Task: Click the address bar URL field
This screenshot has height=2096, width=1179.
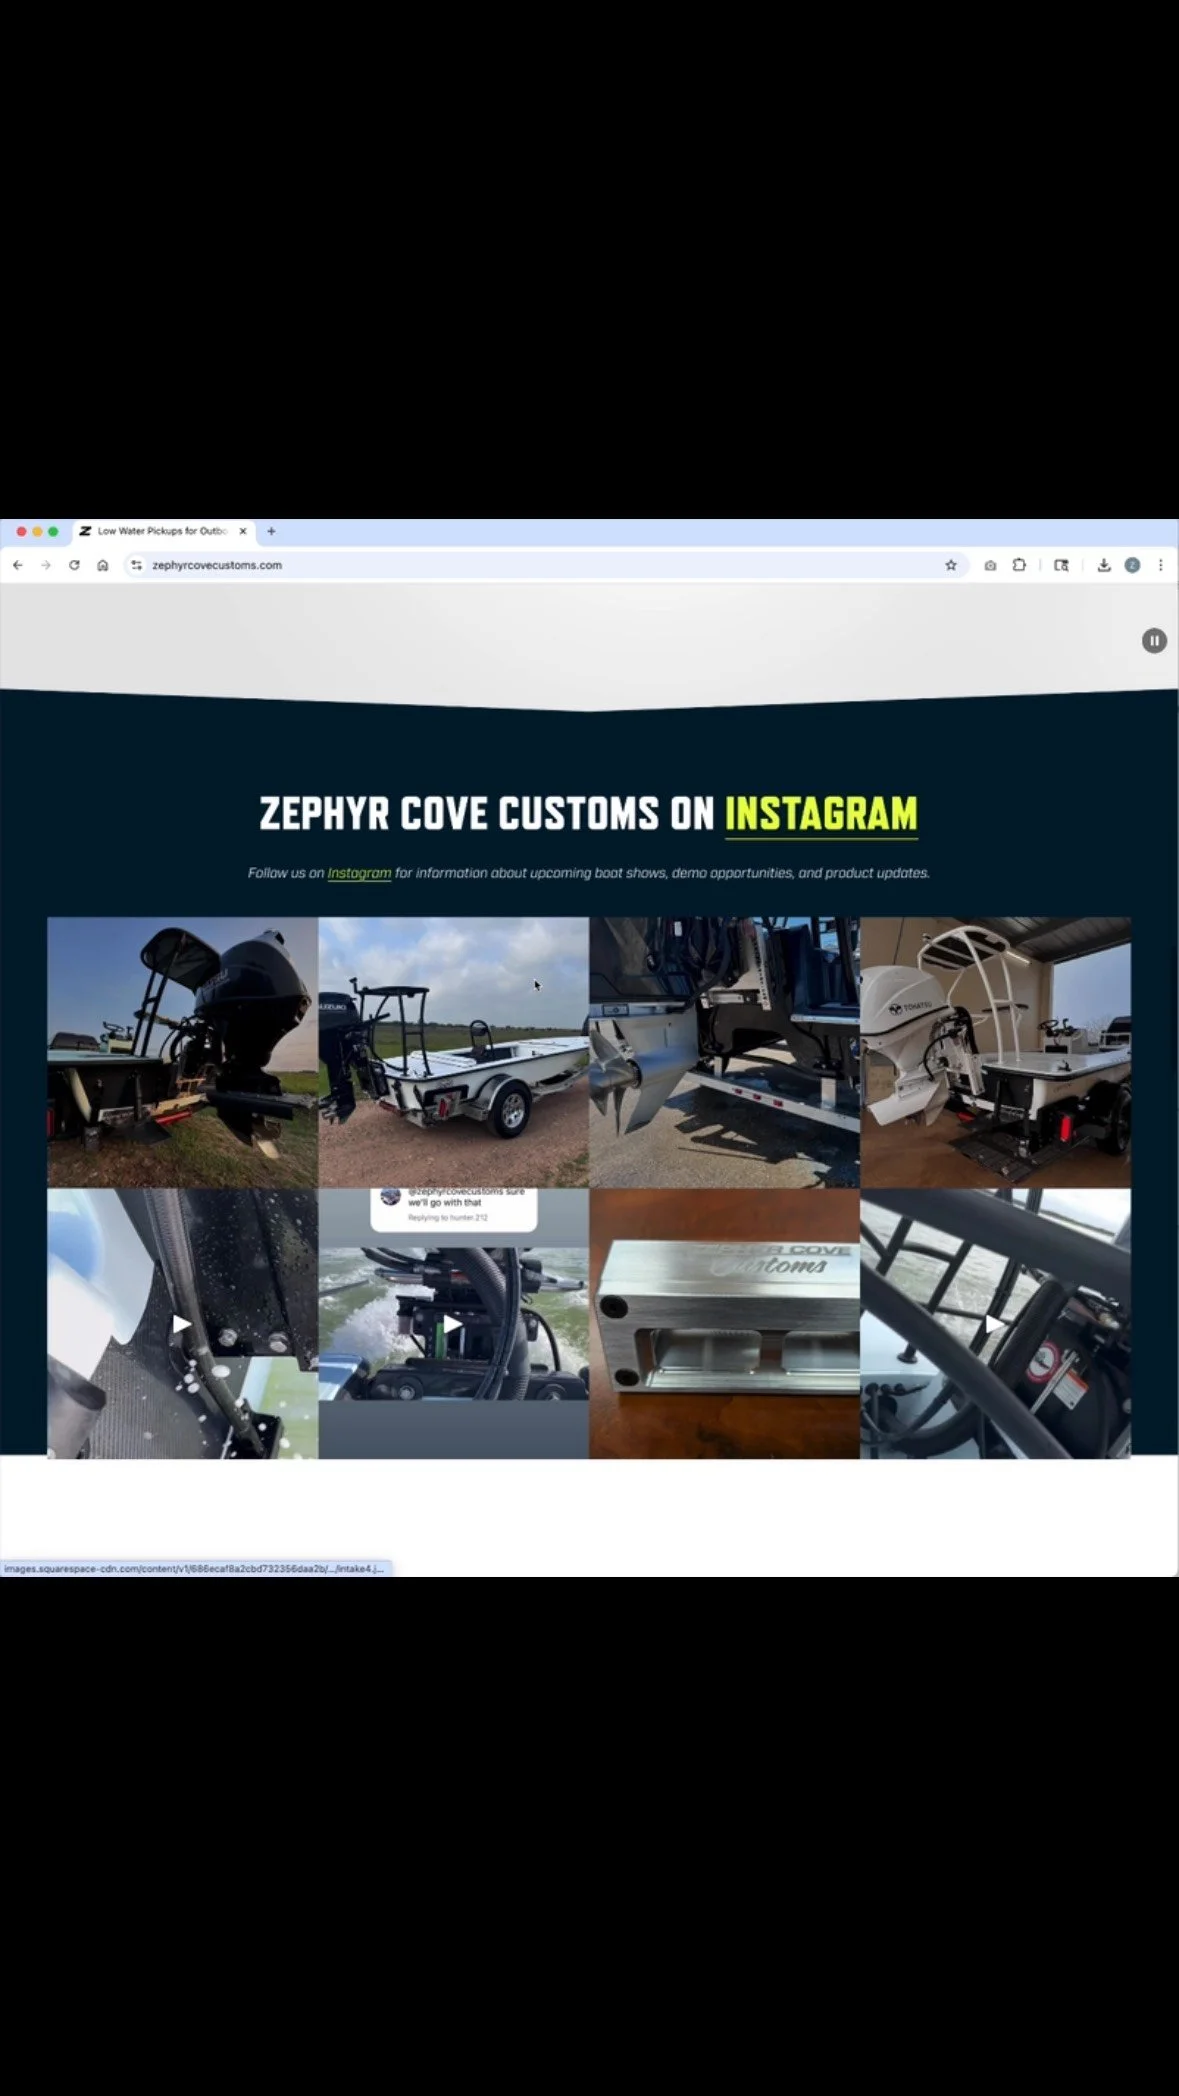Action: (545, 565)
